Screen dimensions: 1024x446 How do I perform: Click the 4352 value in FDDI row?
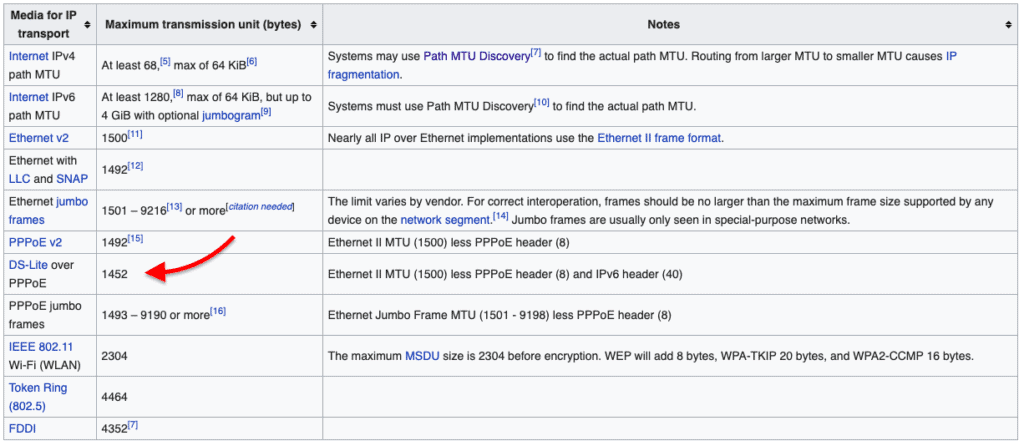tap(114, 429)
